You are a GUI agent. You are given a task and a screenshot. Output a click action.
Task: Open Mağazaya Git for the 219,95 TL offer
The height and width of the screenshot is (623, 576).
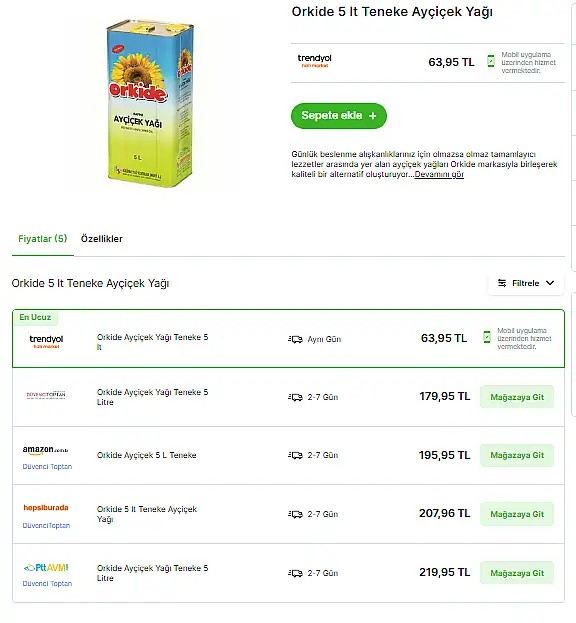click(517, 573)
